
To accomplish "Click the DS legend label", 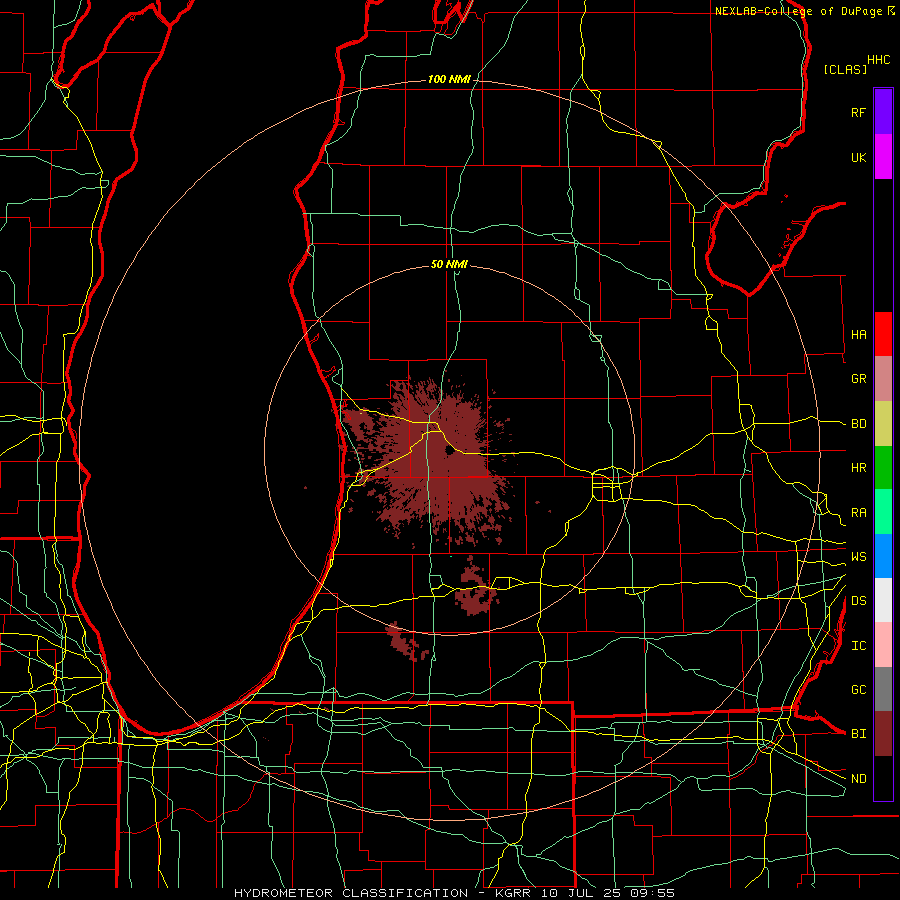I will point(858,601).
